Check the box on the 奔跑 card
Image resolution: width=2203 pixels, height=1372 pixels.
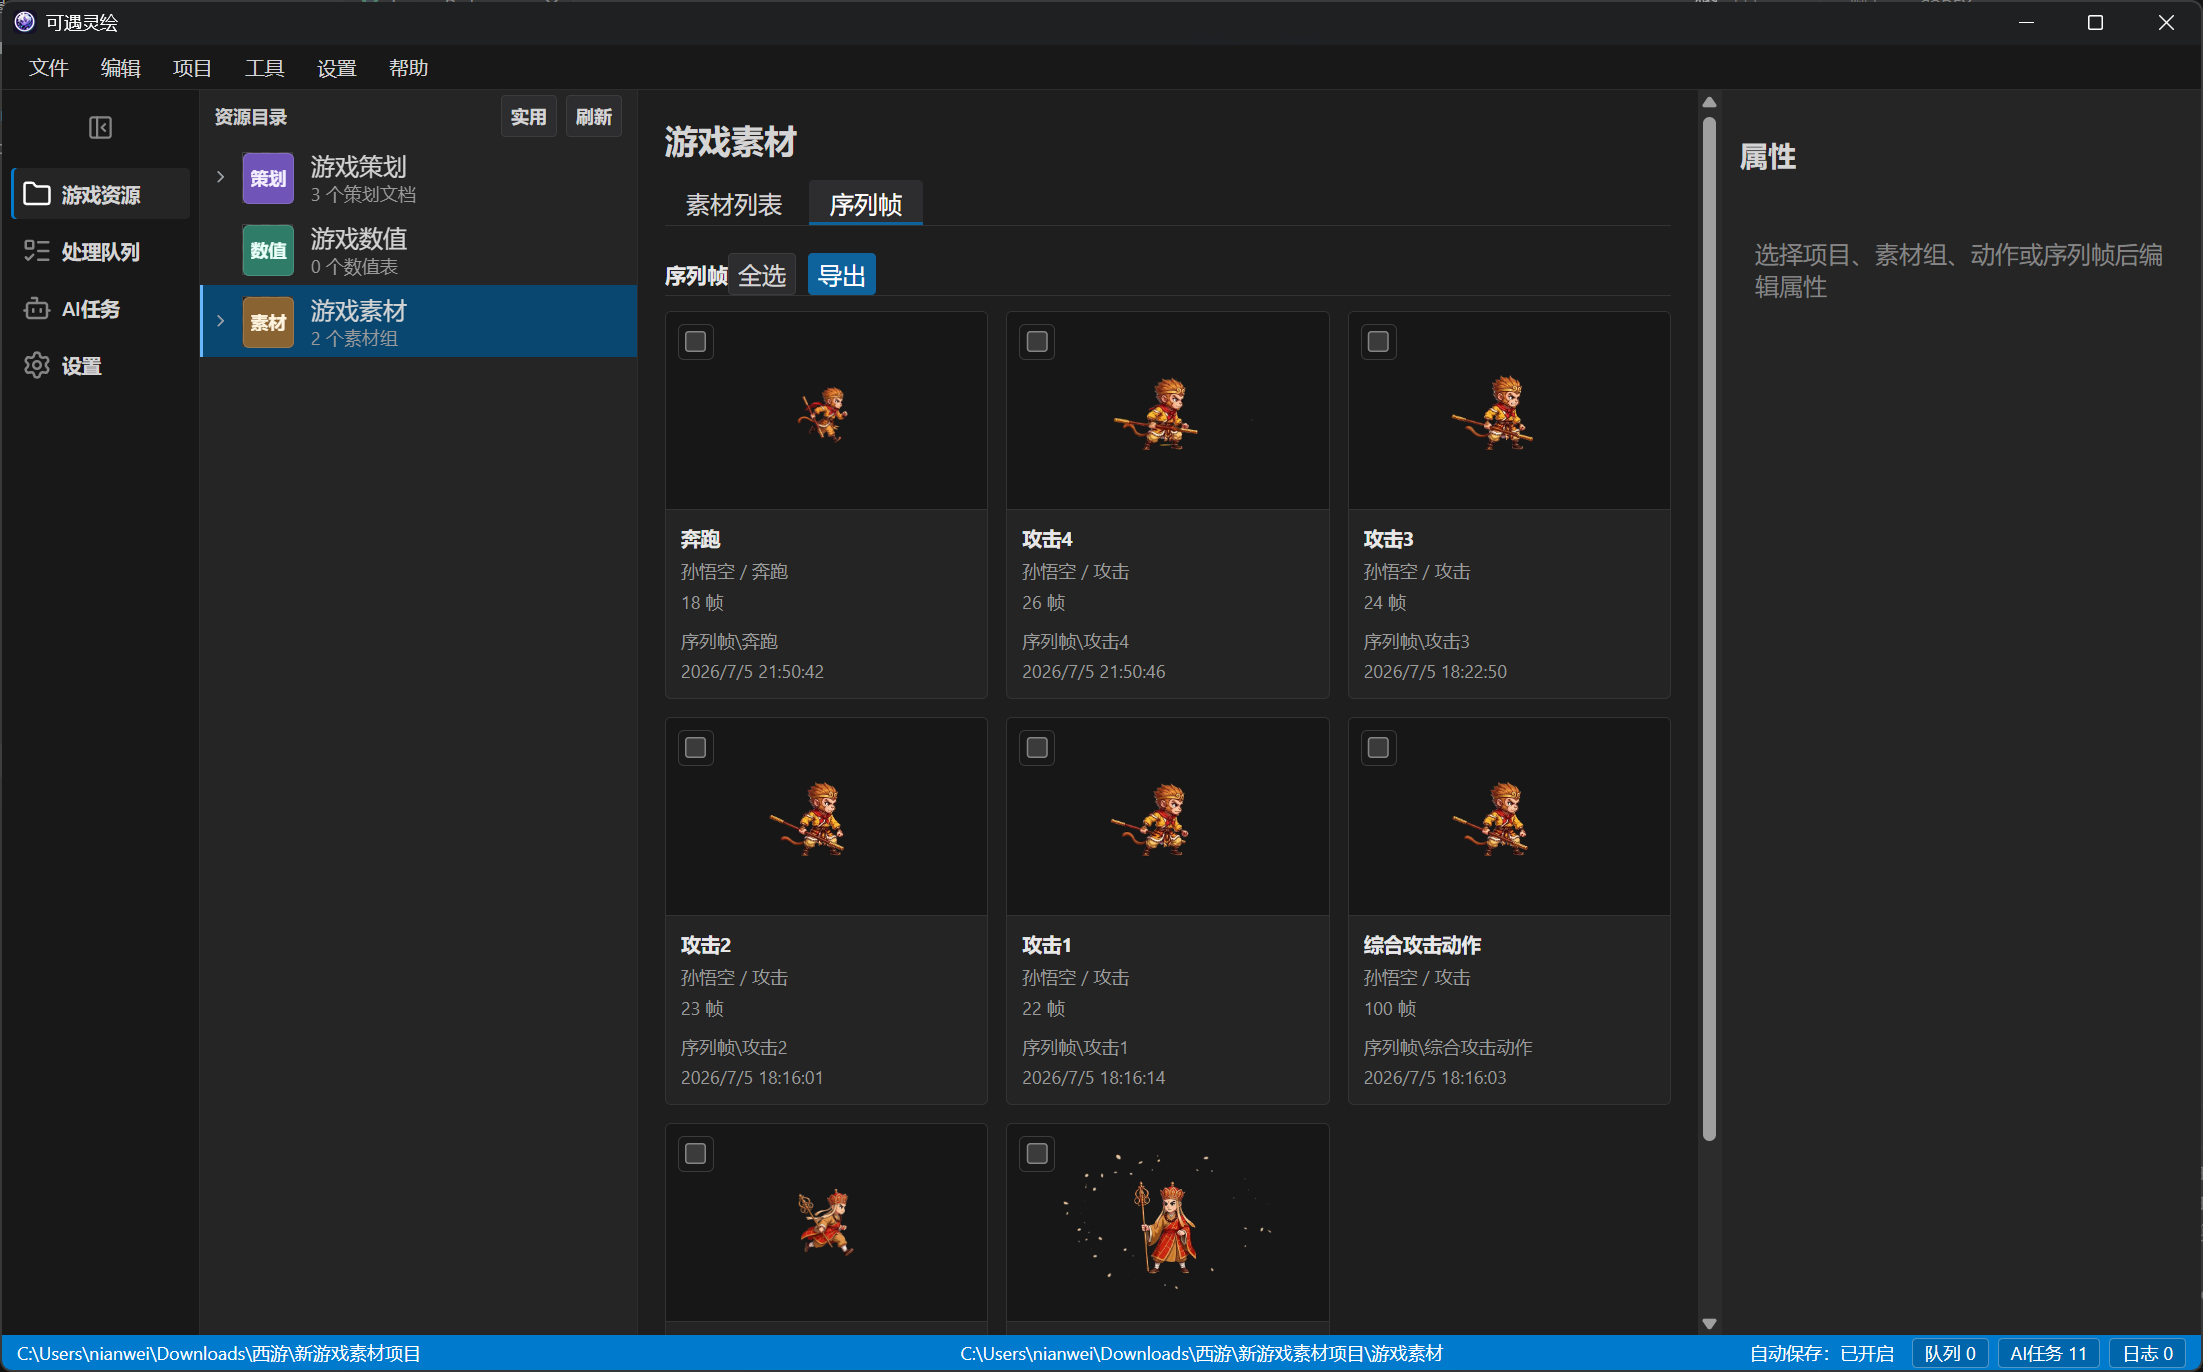[x=696, y=342]
